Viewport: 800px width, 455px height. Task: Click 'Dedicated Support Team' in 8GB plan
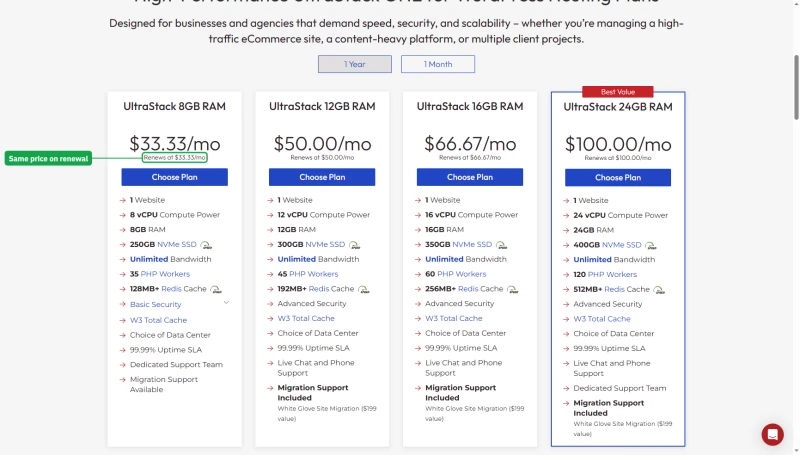177,364
